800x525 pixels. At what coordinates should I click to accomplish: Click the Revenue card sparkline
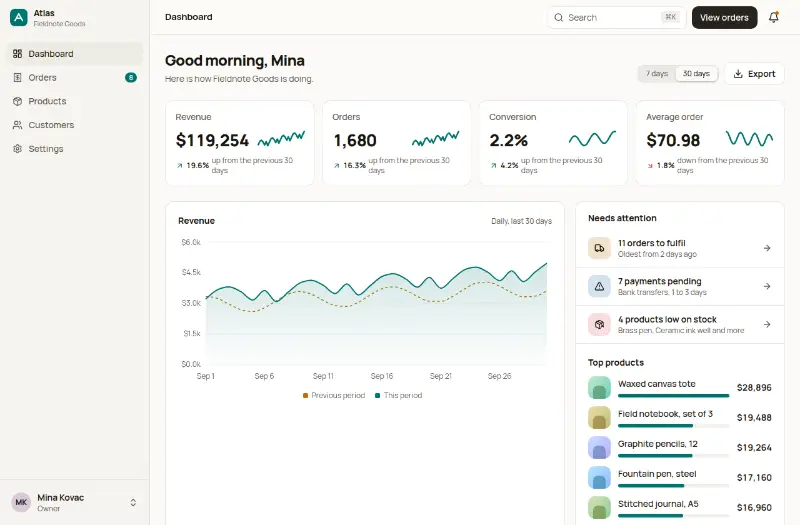[x=281, y=138]
